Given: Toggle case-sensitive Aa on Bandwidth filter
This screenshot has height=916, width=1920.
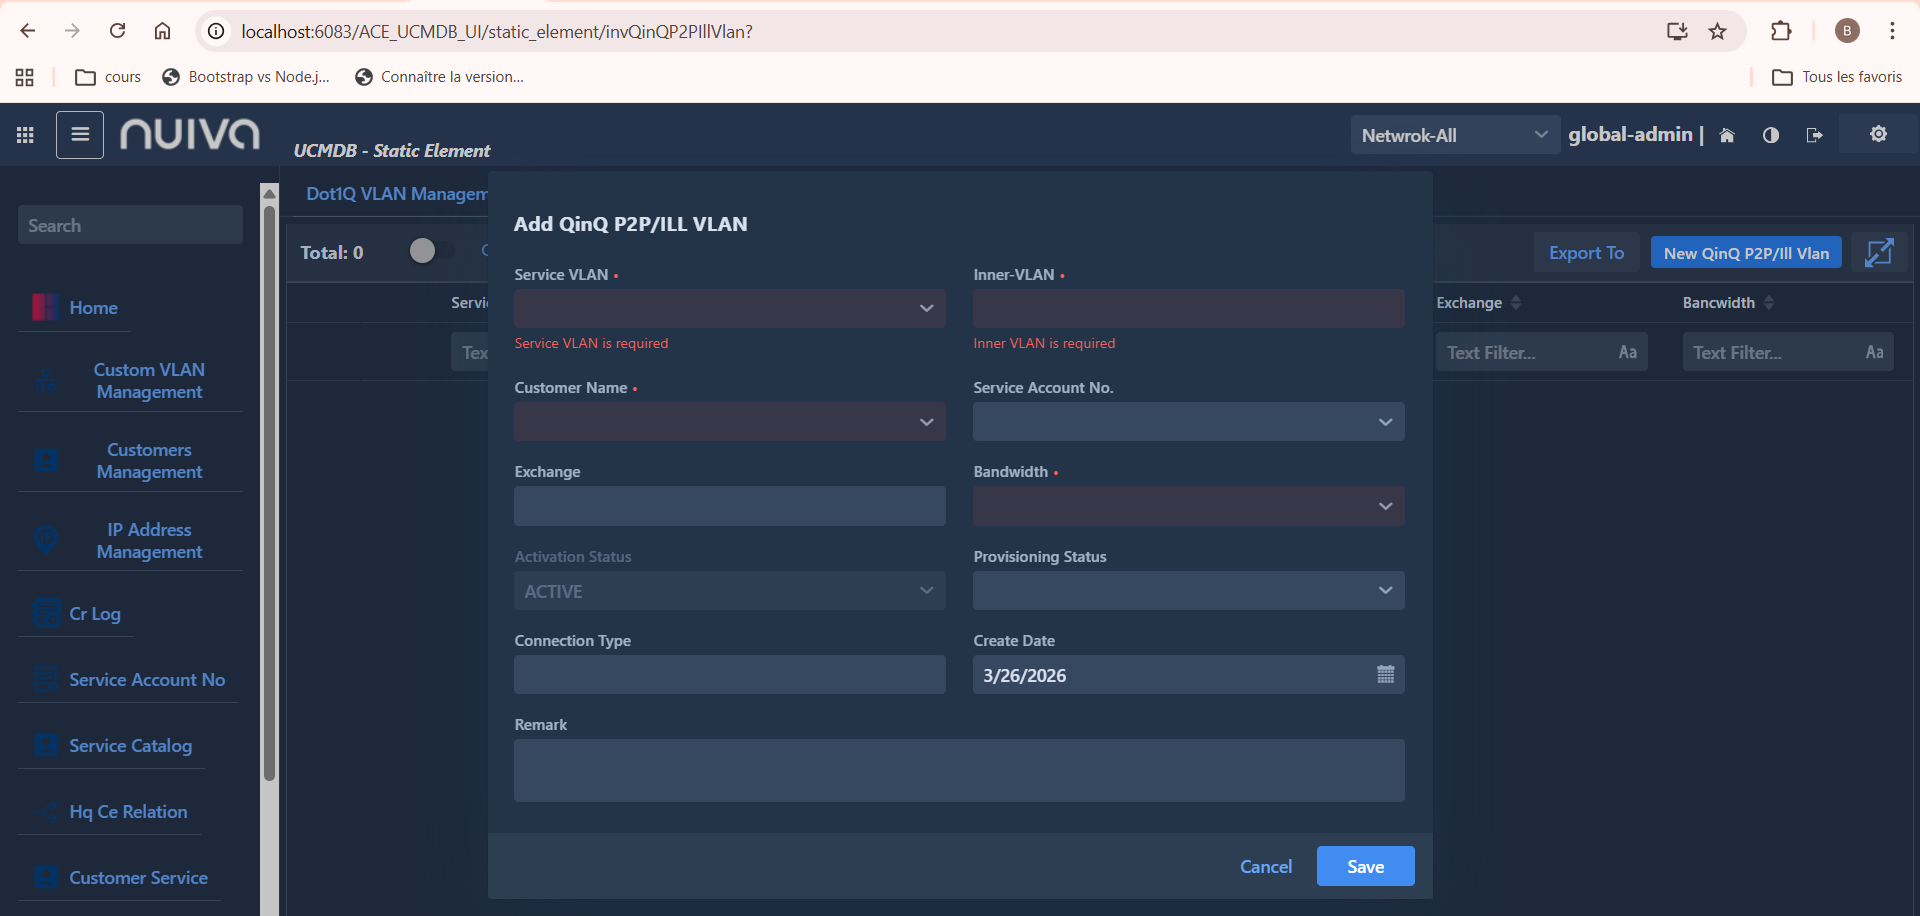Looking at the screenshot, I should (x=1874, y=352).
